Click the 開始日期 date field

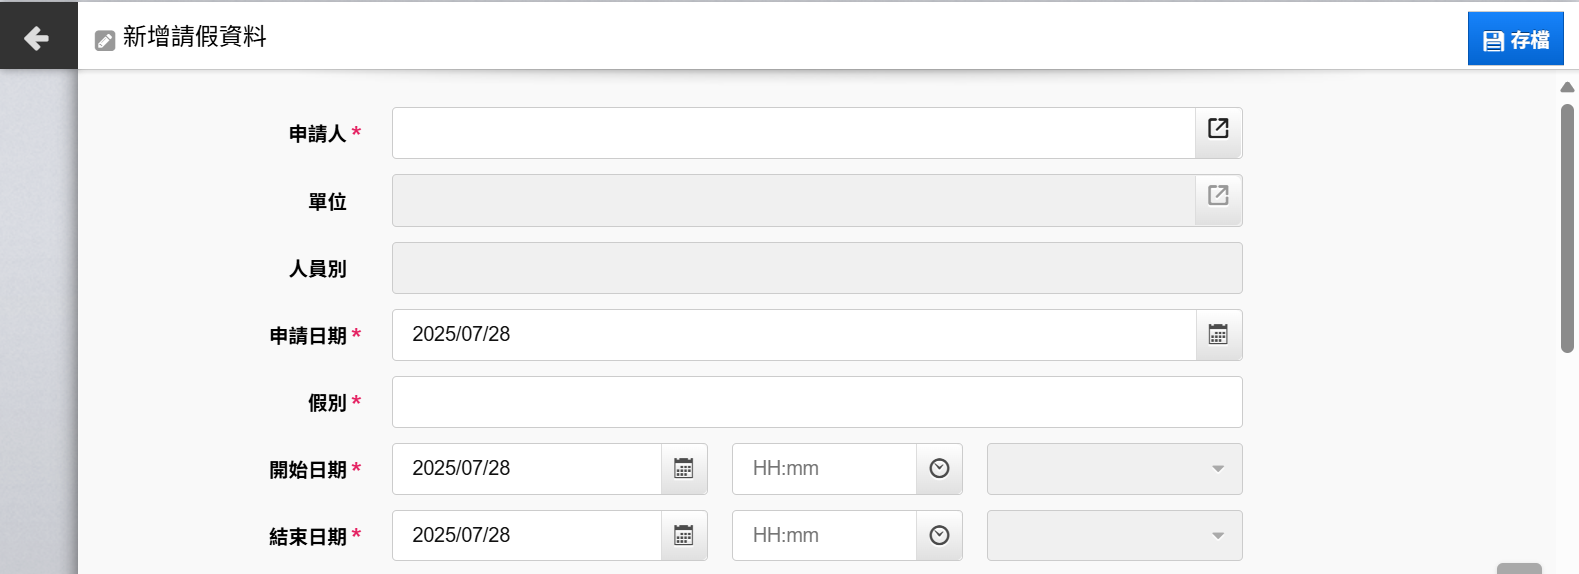coord(527,469)
